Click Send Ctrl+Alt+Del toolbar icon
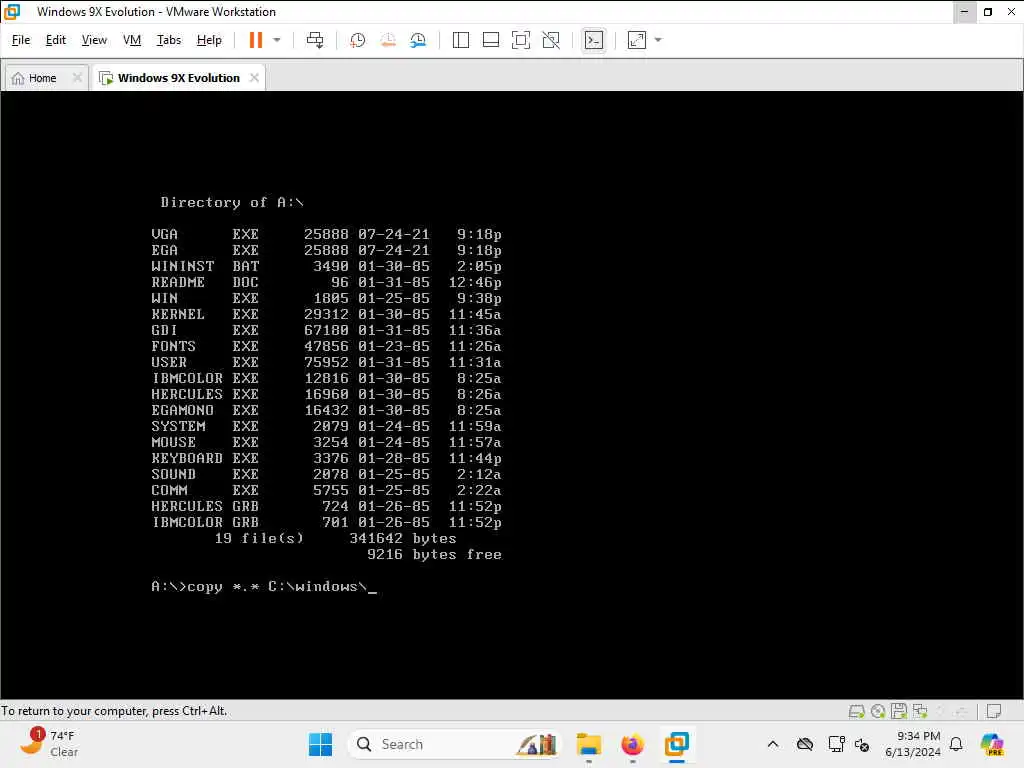The image size is (1024, 768). tap(315, 40)
